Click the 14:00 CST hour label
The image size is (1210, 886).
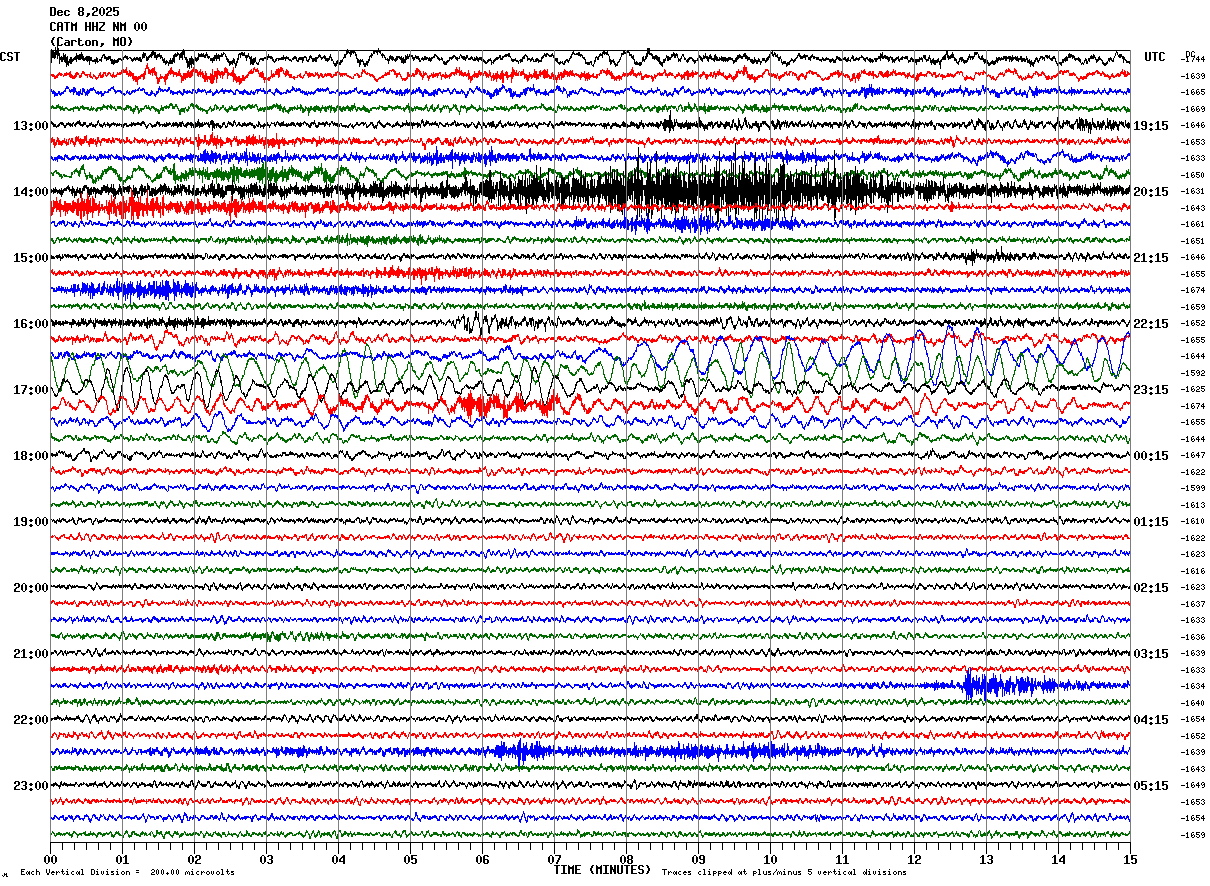[30, 192]
